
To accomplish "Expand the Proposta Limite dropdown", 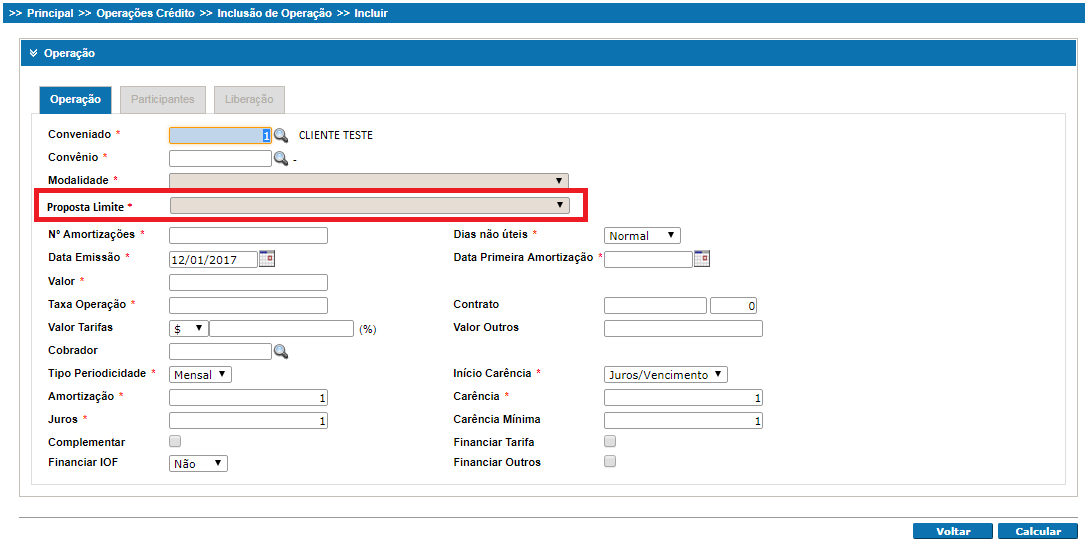I will (x=368, y=205).
